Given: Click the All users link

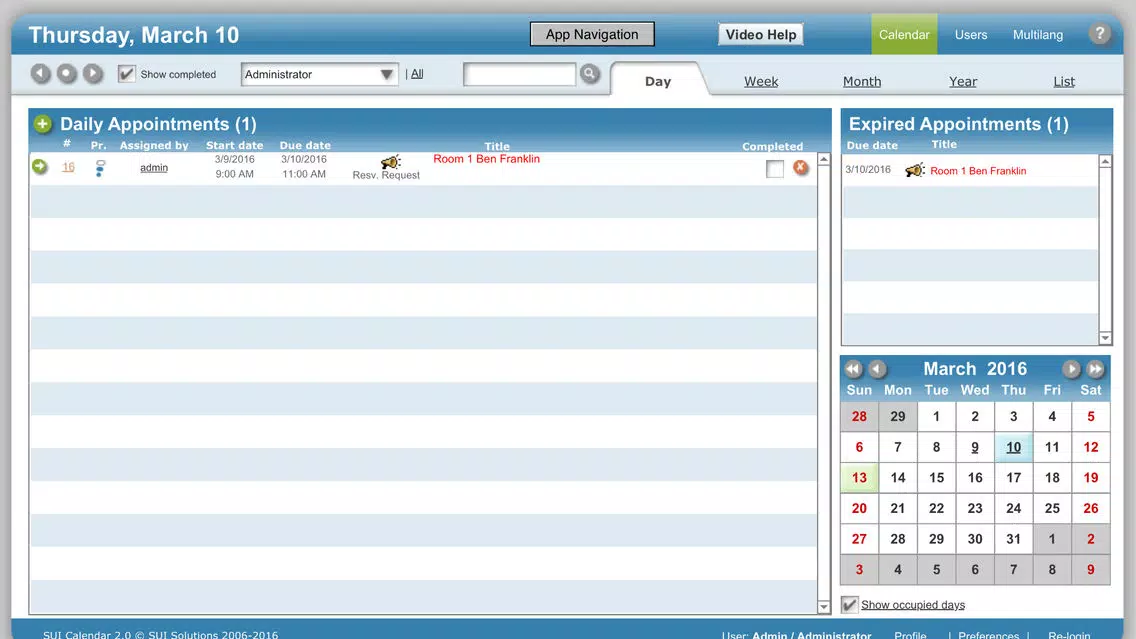Looking at the screenshot, I should (x=417, y=74).
